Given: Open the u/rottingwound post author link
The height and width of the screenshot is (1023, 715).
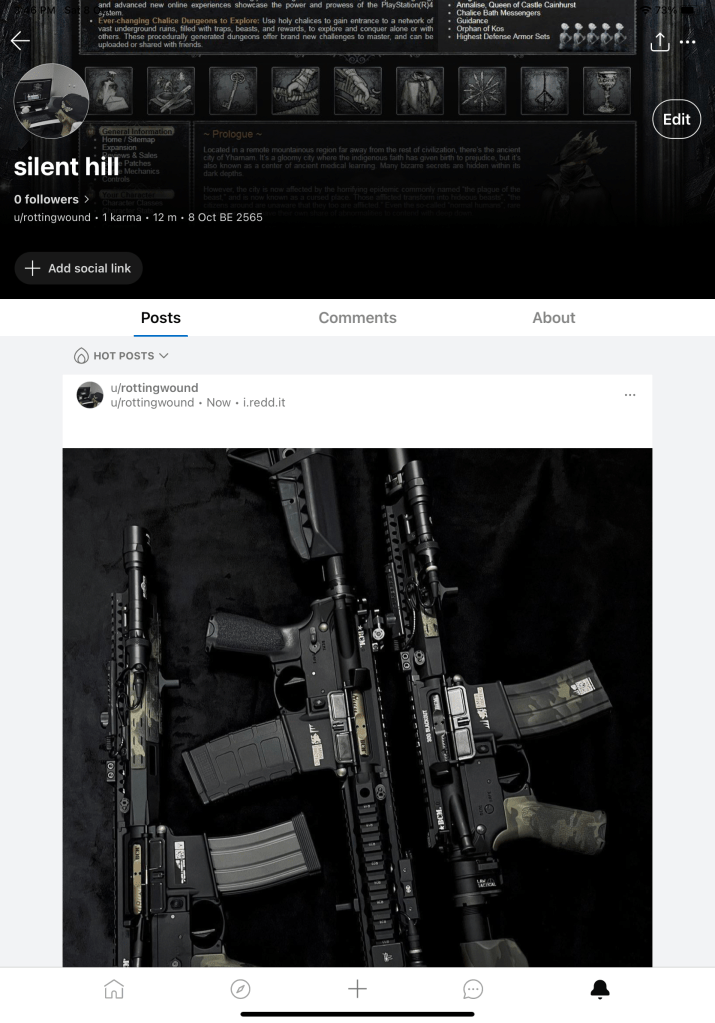Looking at the screenshot, I should 154,388.
